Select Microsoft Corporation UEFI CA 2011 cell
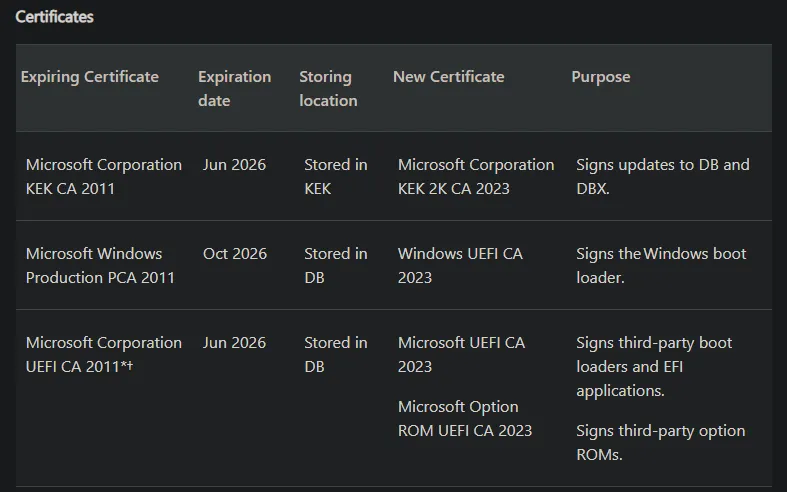The image size is (787, 492). click(x=104, y=354)
